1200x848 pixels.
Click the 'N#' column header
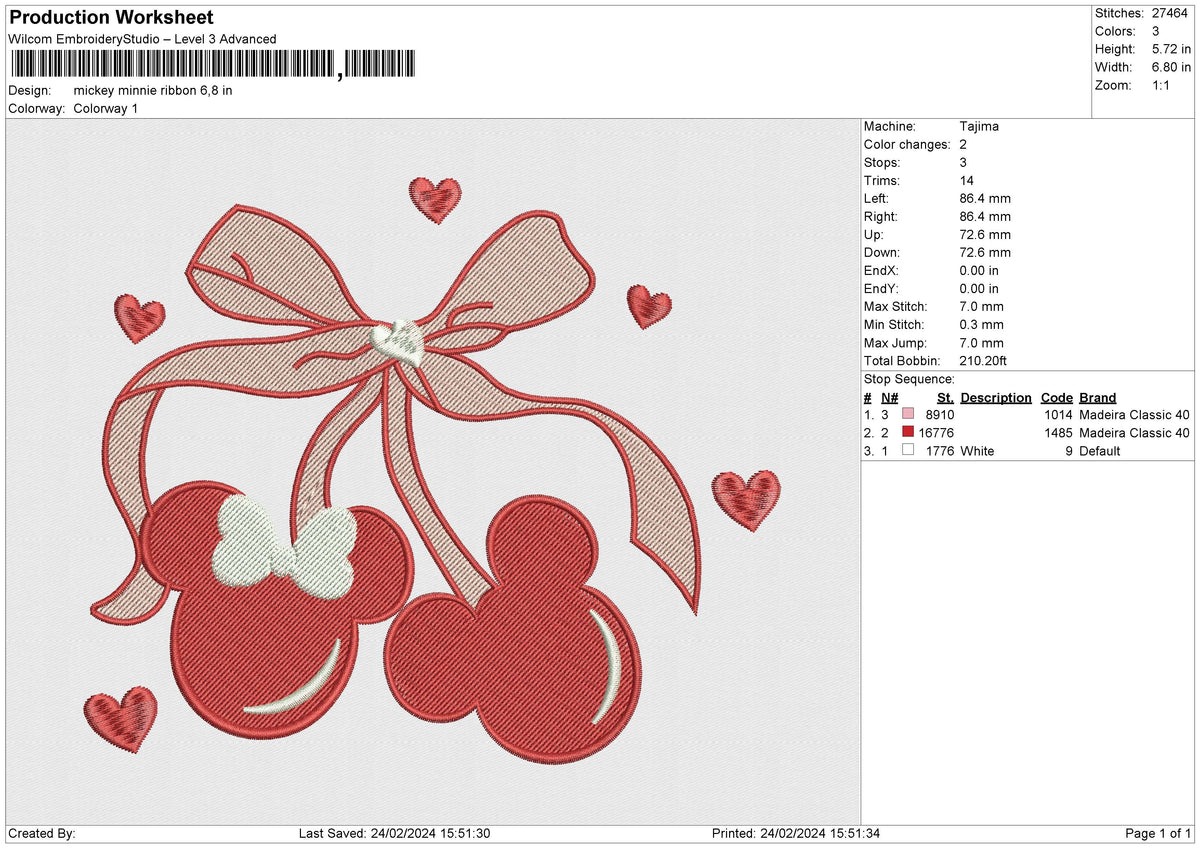(890, 398)
